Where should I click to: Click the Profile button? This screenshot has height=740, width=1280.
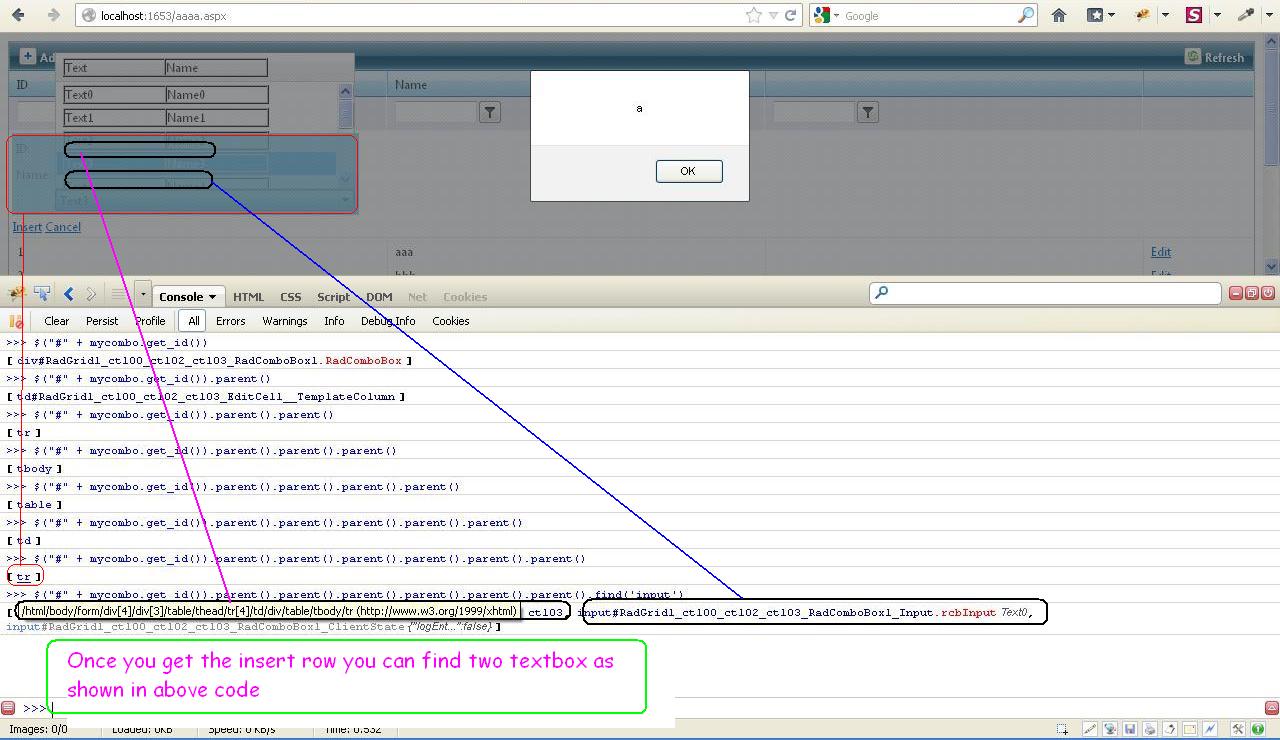point(150,321)
